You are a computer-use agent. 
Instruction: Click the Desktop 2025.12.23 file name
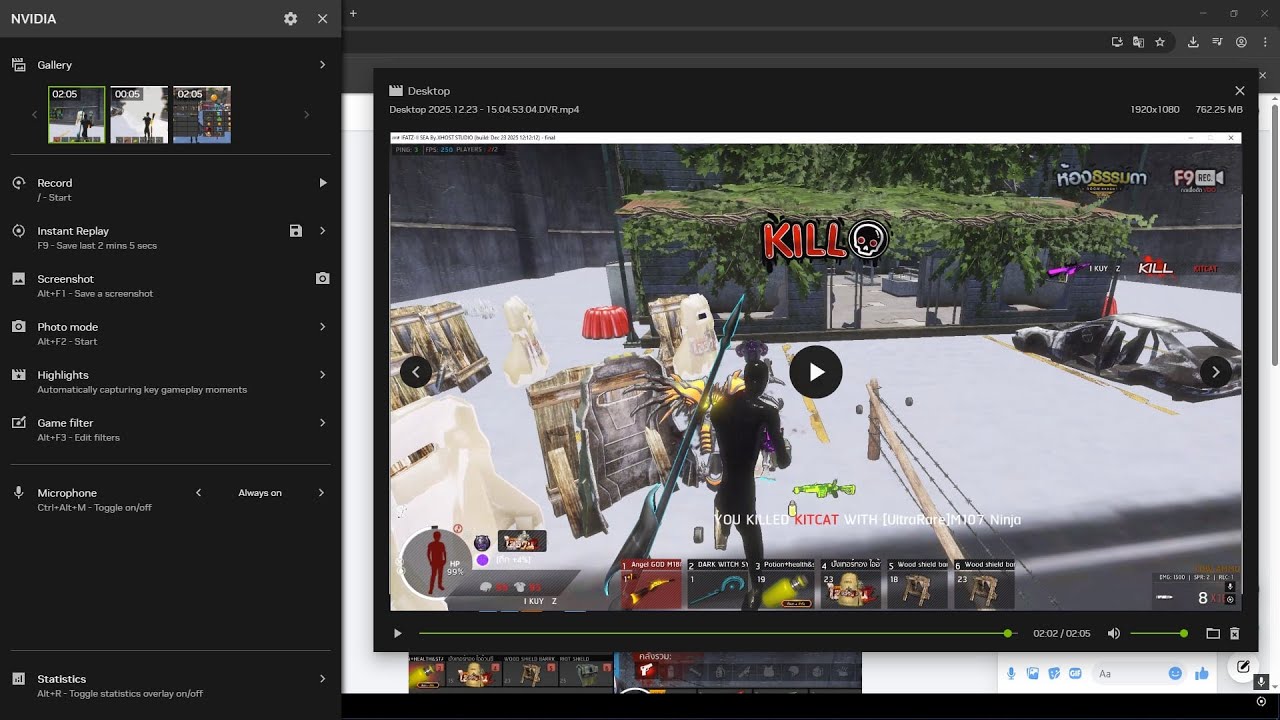[x=484, y=110]
